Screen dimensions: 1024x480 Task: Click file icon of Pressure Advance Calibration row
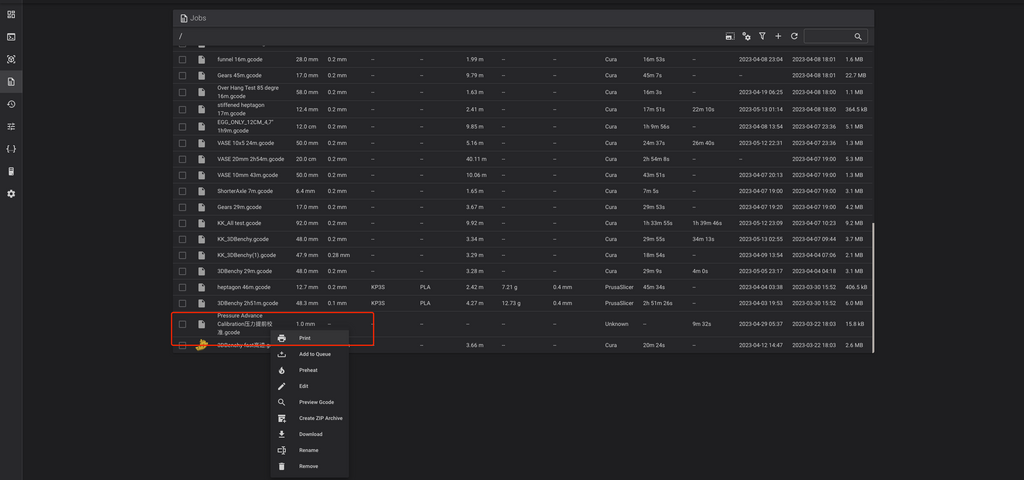pyautogui.click(x=202, y=324)
